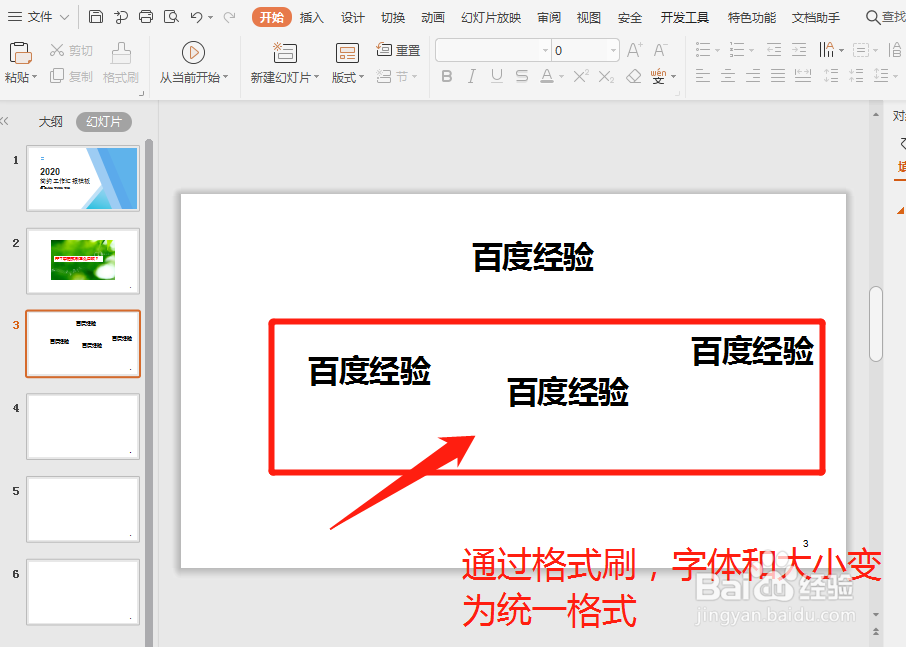Click the increase paragraph spacing icon
Screen dimensions: 906x647
click(831, 75)
